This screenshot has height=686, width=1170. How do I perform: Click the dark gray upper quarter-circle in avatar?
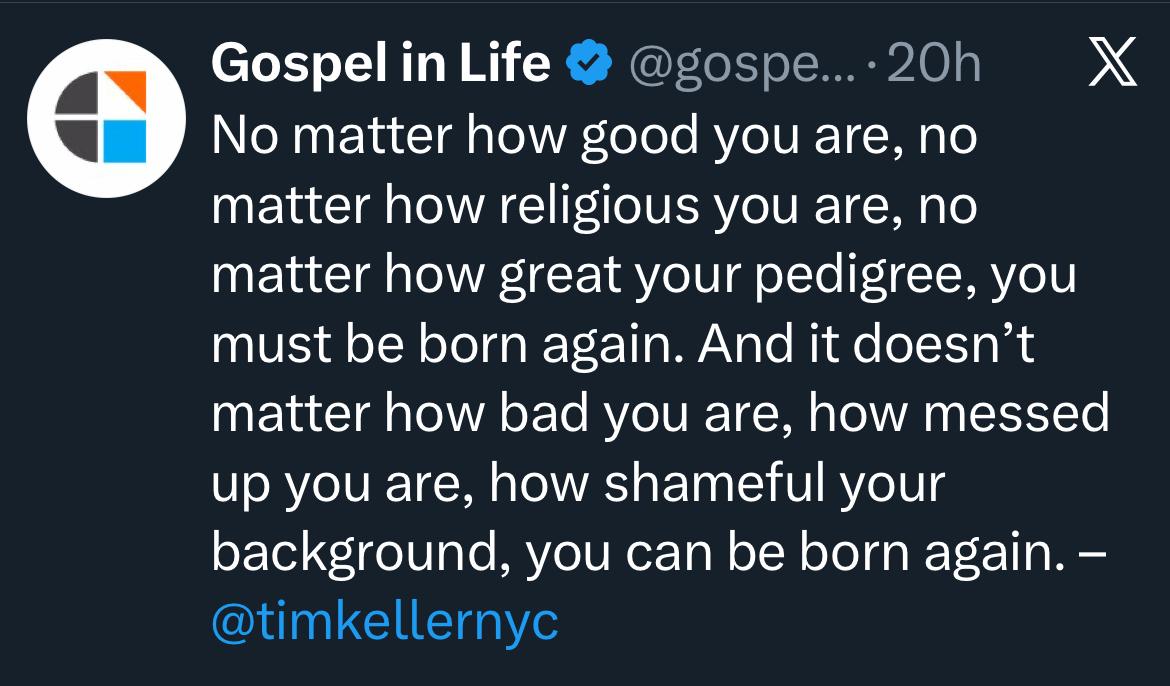pyautogui.click(x=78, y=97)
